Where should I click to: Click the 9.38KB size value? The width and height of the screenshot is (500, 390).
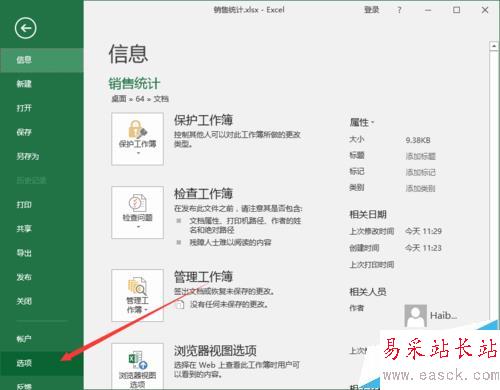(x=418, y=140)
